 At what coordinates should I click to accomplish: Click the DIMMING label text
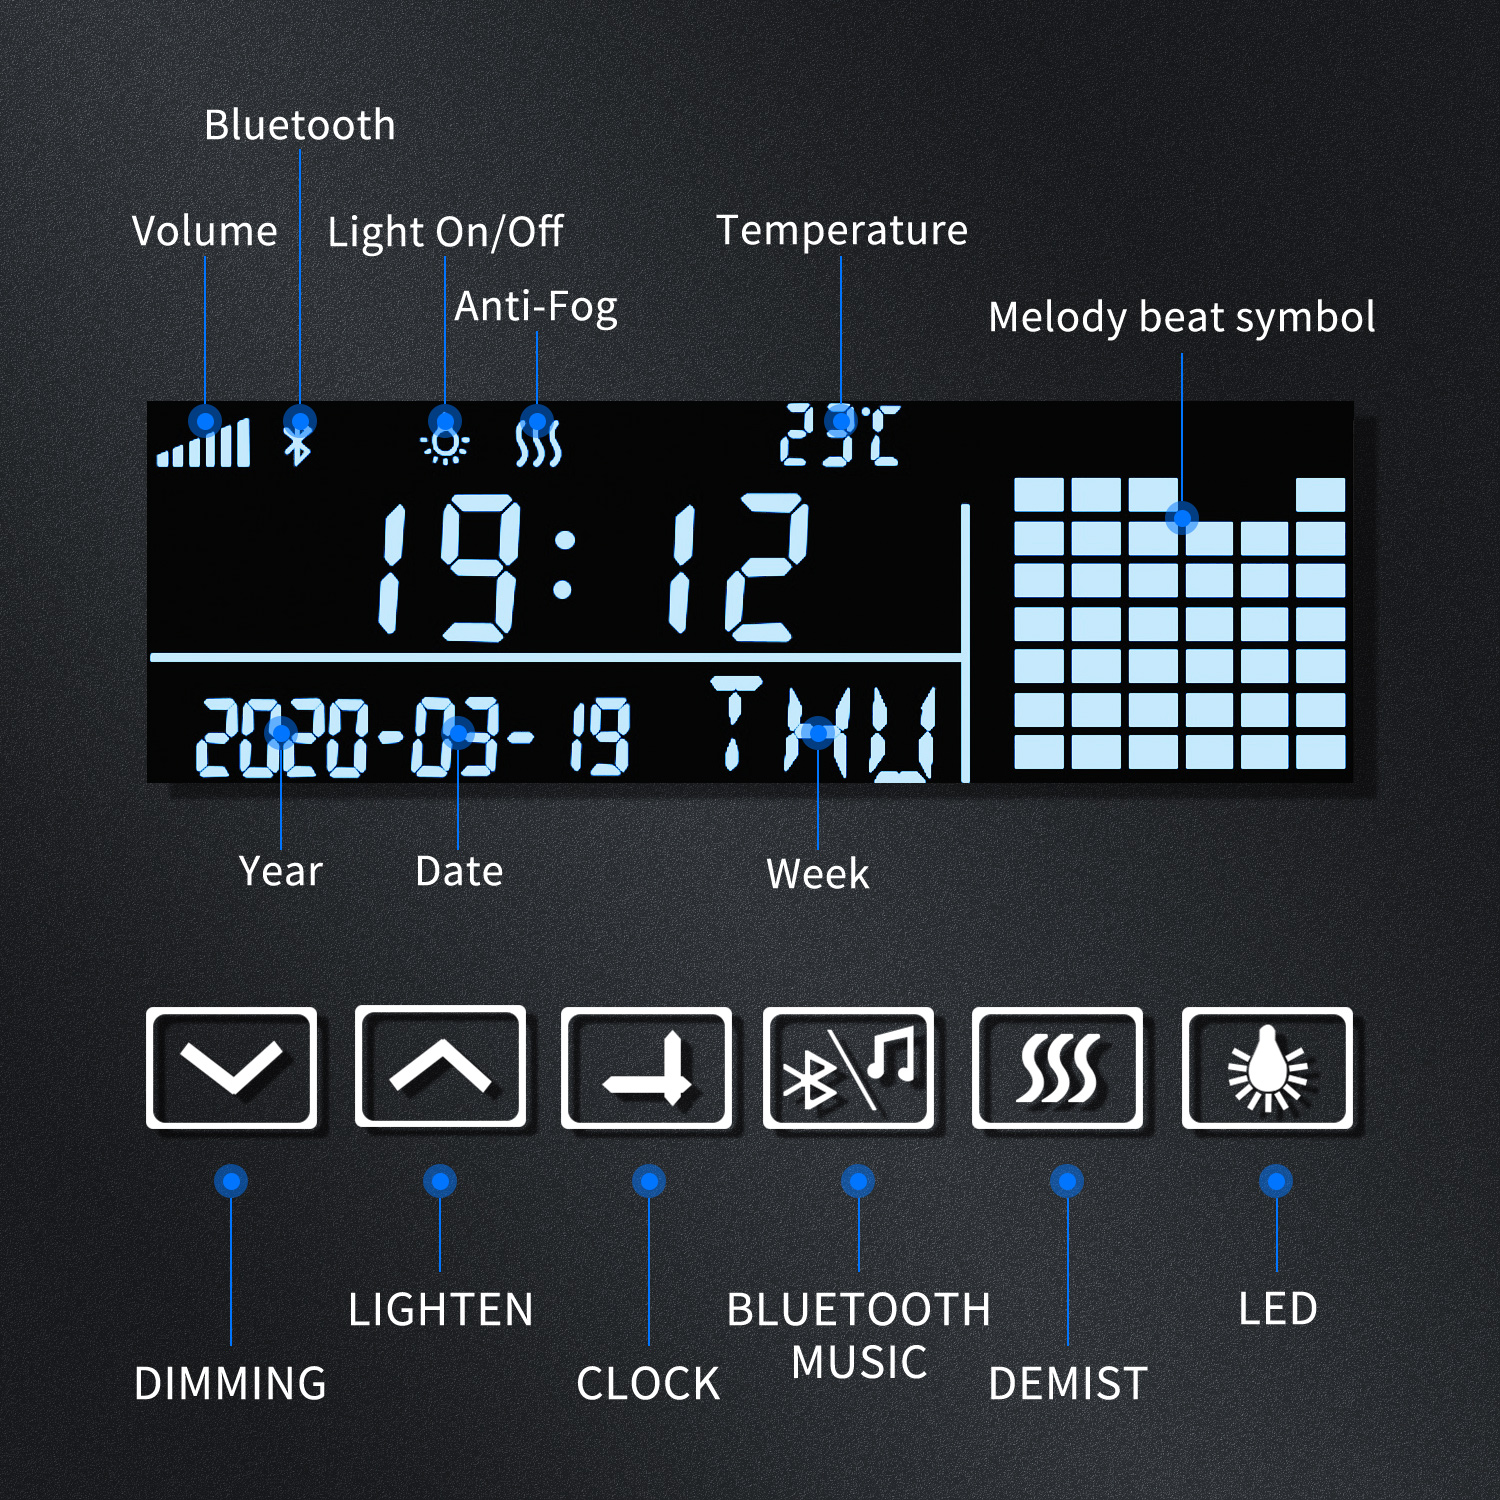[230, 1384]
